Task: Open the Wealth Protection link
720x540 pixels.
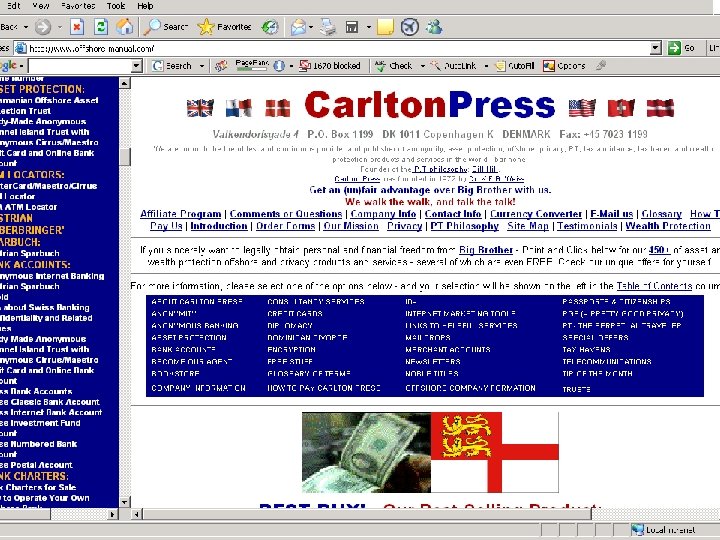Action: pos(668,226)
